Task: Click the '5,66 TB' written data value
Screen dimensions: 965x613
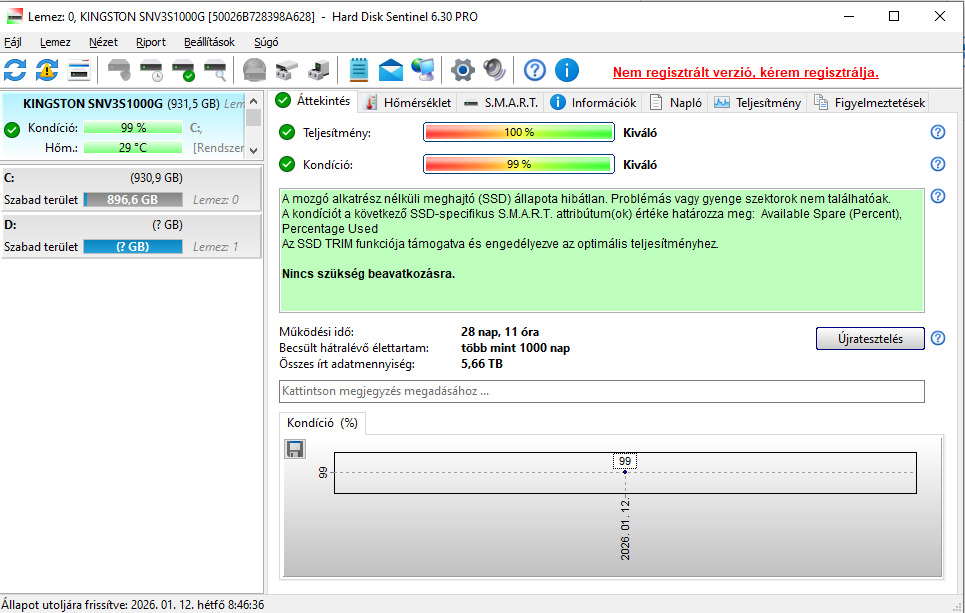Action: point(482,364)
